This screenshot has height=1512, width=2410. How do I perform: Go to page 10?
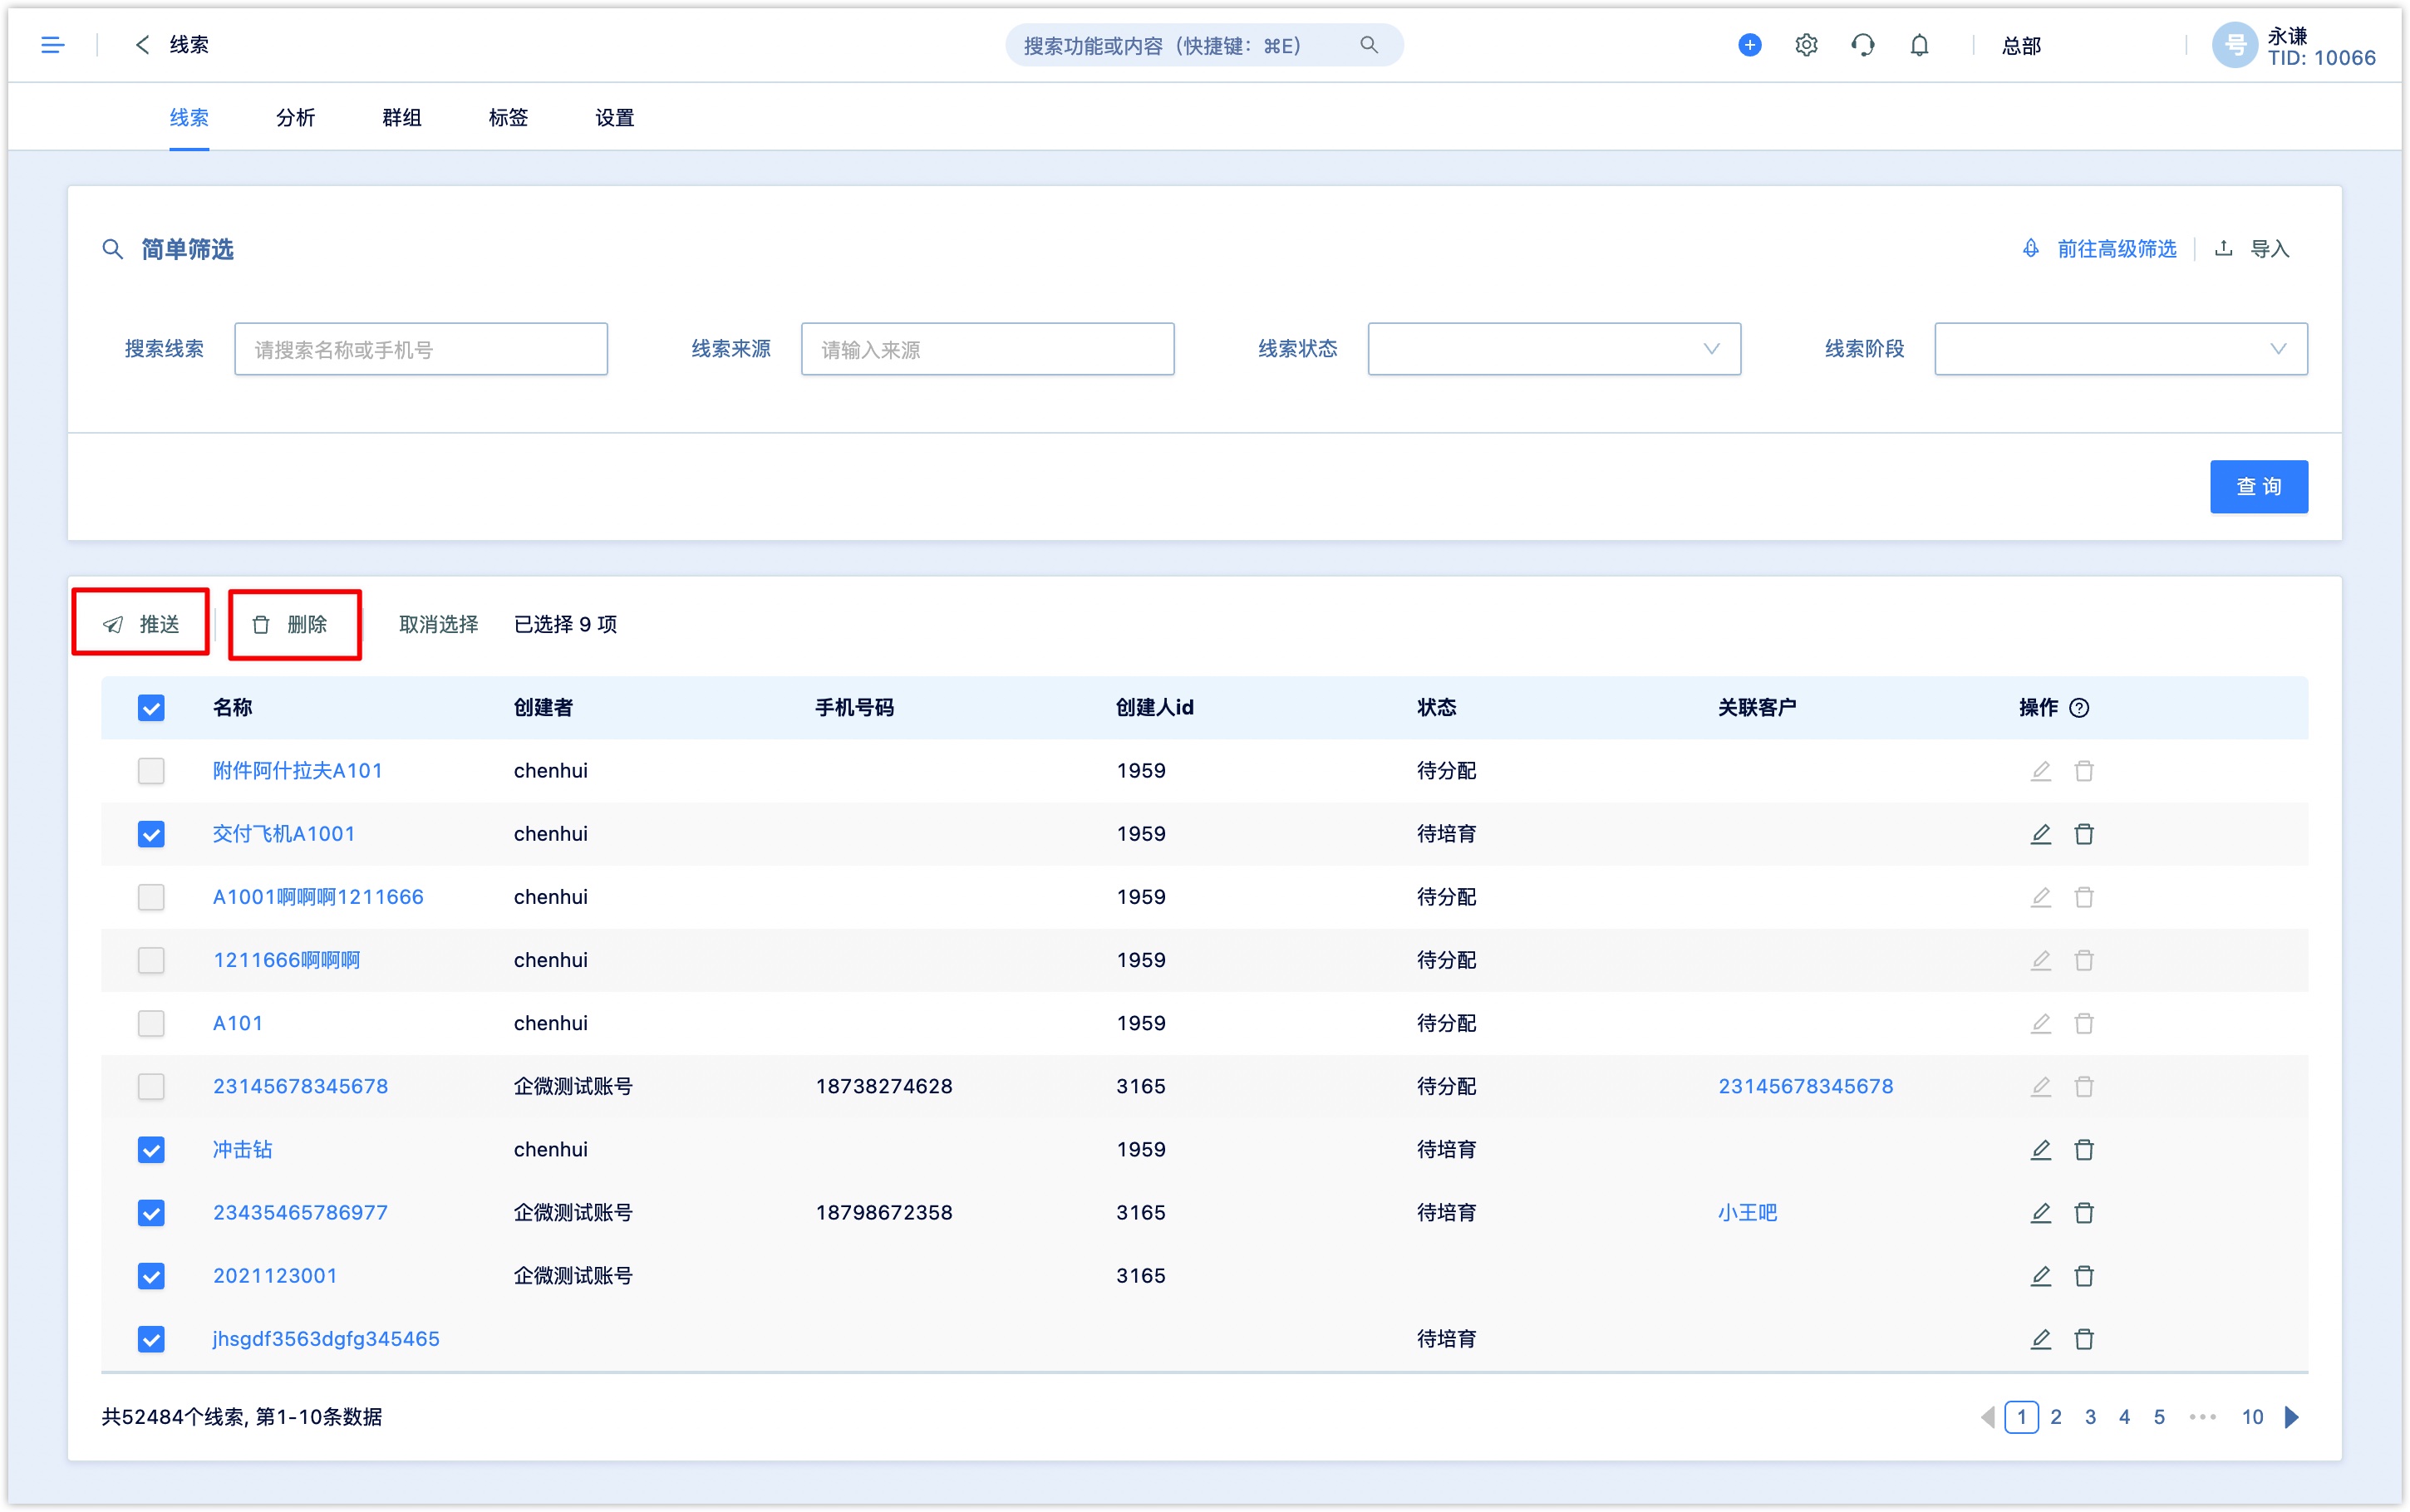(x=2251, y=1416)
